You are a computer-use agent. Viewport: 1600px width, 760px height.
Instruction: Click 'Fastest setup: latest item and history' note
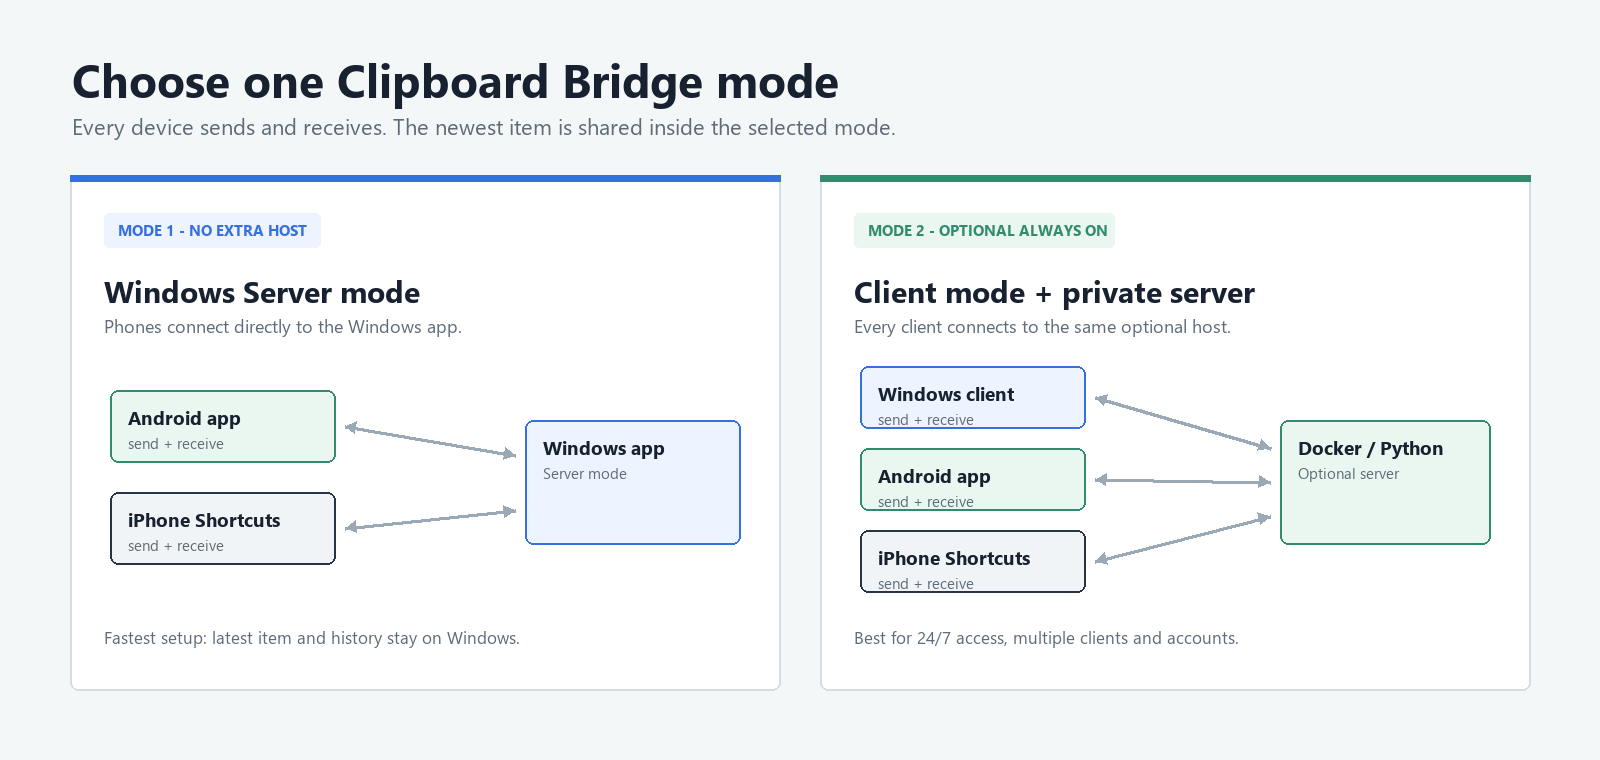click(312, 638)
